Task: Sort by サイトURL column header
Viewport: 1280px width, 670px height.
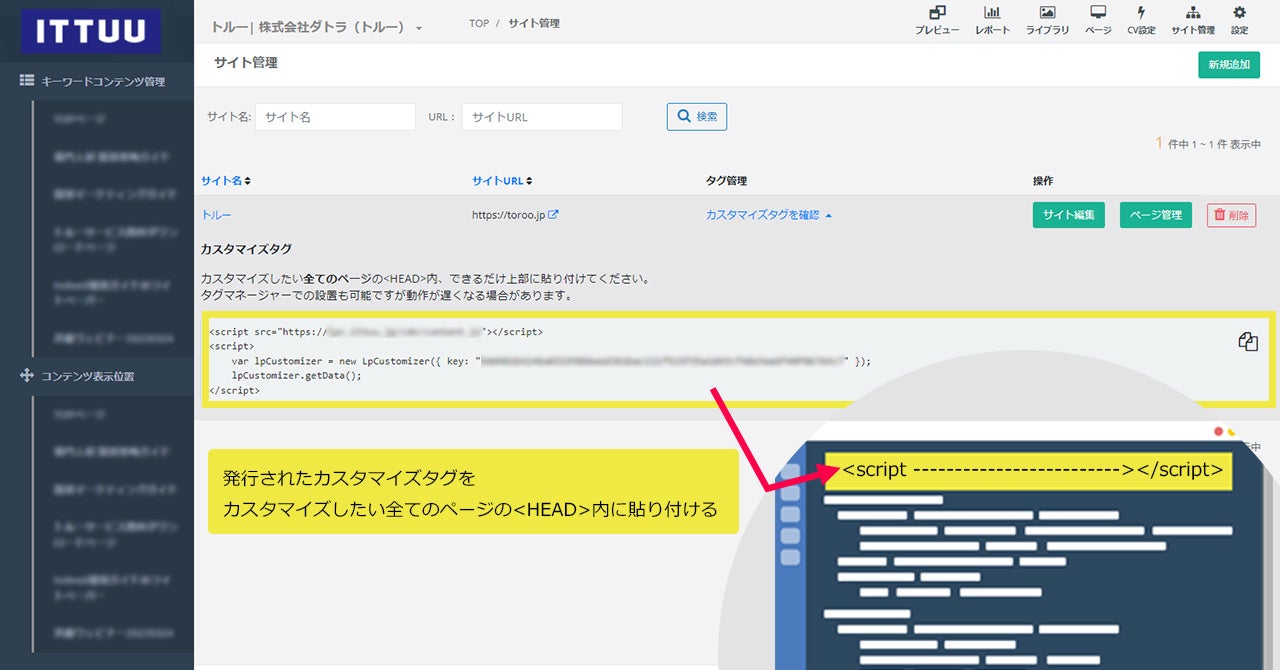Action: [x=502, y=181]
